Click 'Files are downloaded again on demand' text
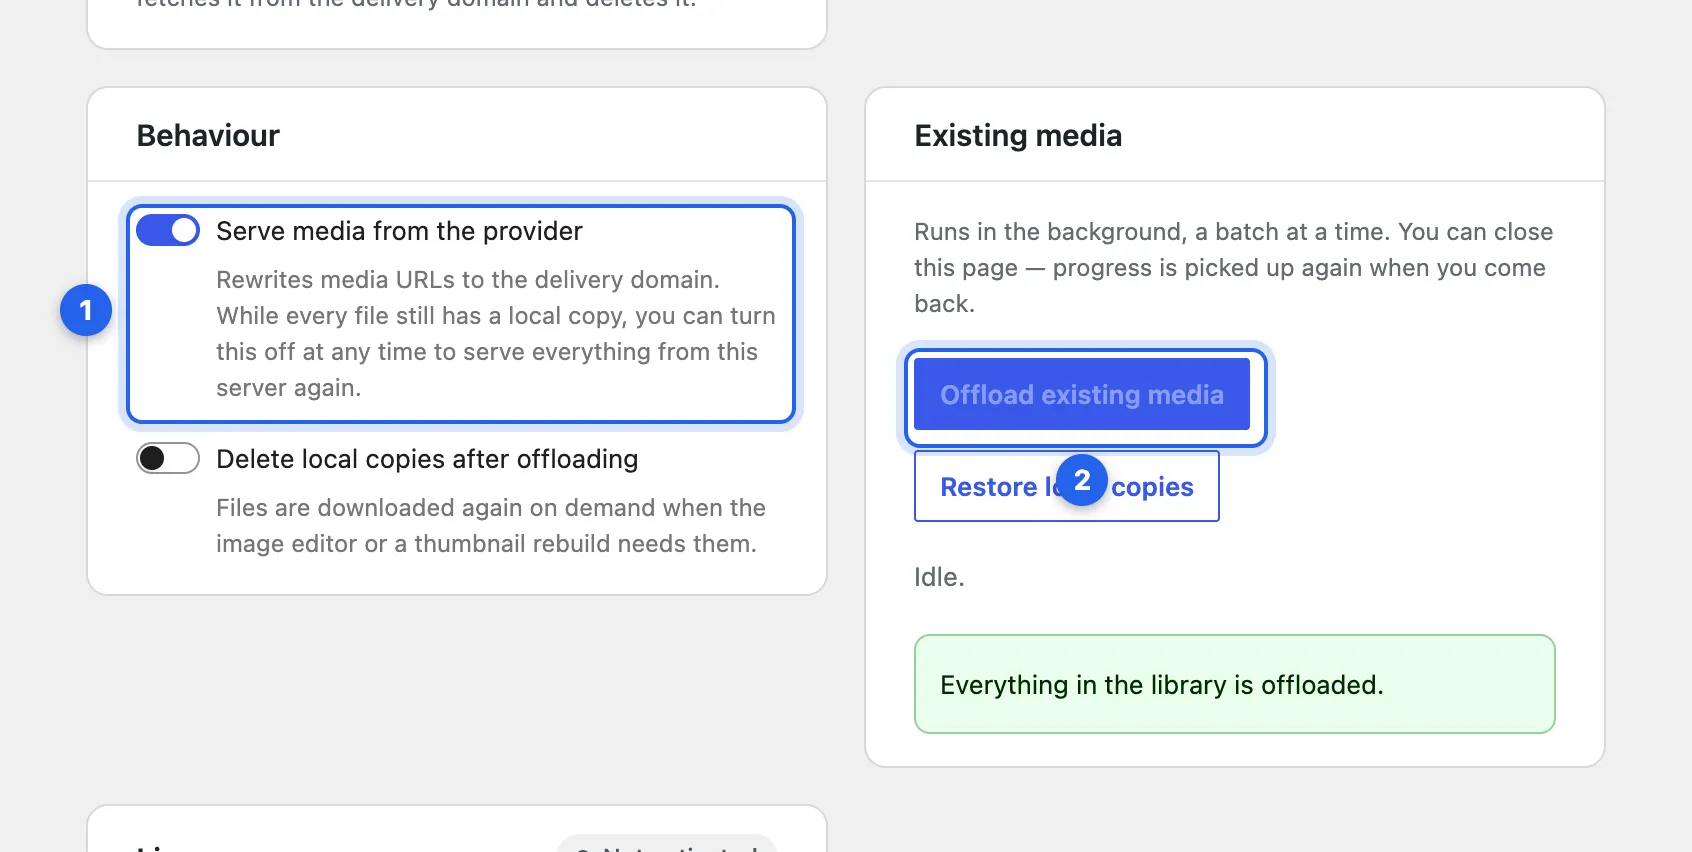1692x852 pixels. [491, 526]
